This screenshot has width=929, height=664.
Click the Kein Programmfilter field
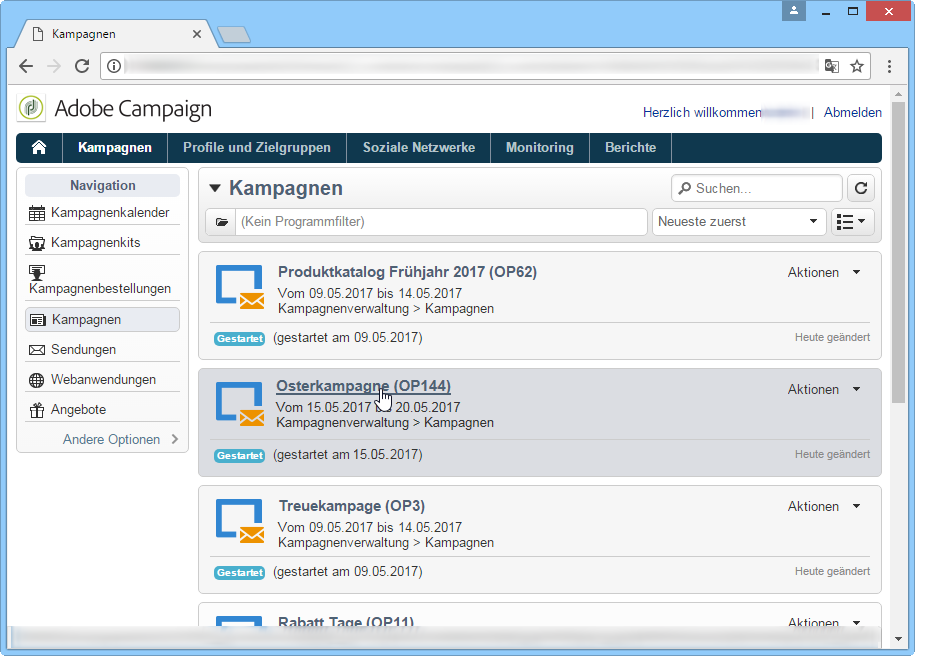point(441,222)
